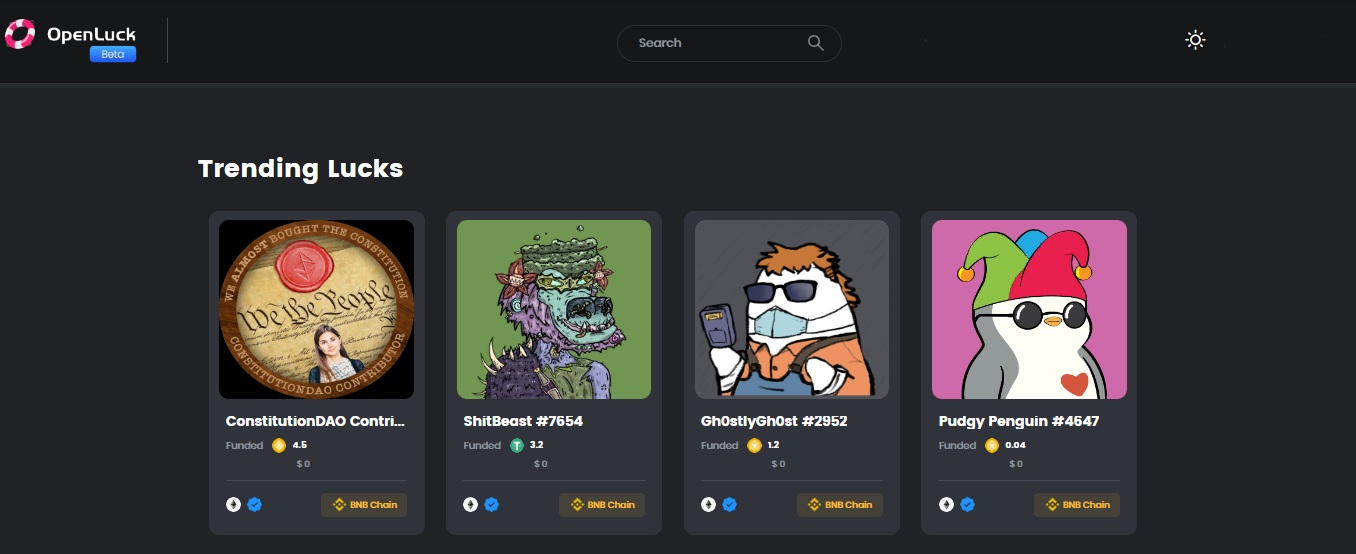Screen dimensions: 1356x554
Task: Click the ShitBeast #7654 title link
Action: click(523, 421)
